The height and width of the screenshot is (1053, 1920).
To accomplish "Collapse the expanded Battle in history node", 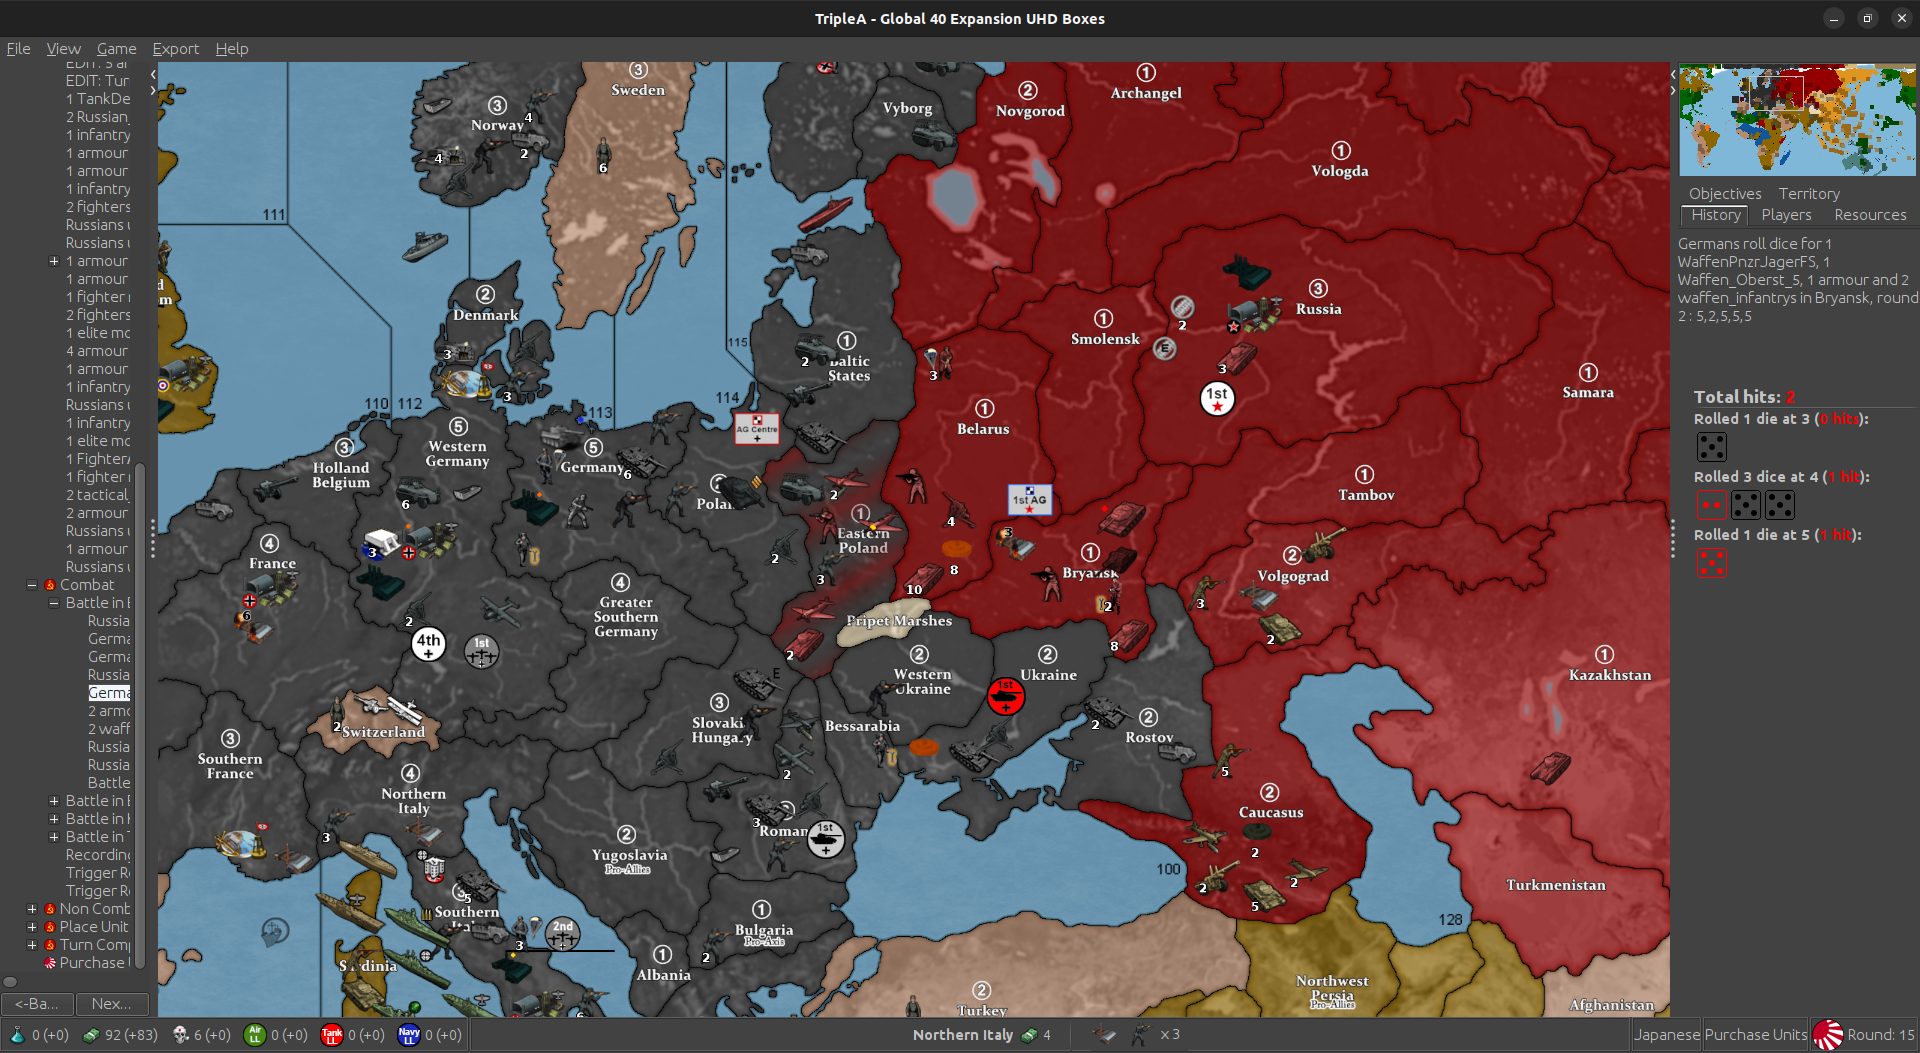I will pyautogui.click(x=54, y=603).
